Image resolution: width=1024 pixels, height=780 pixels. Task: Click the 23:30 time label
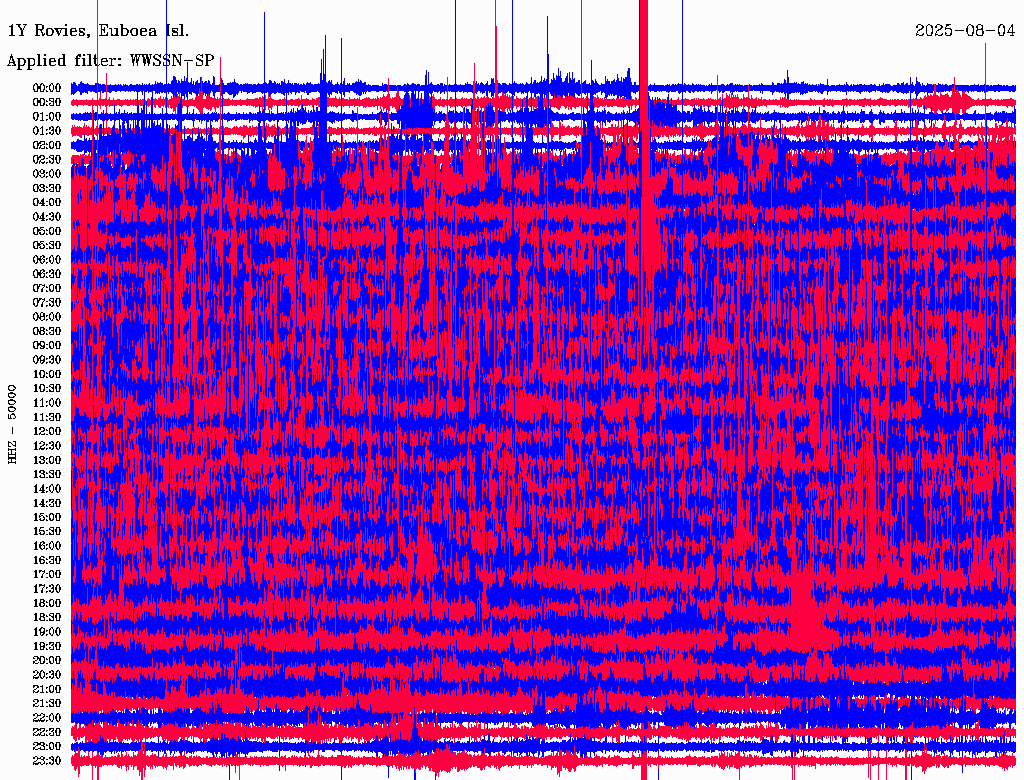(x=47, y=760)
